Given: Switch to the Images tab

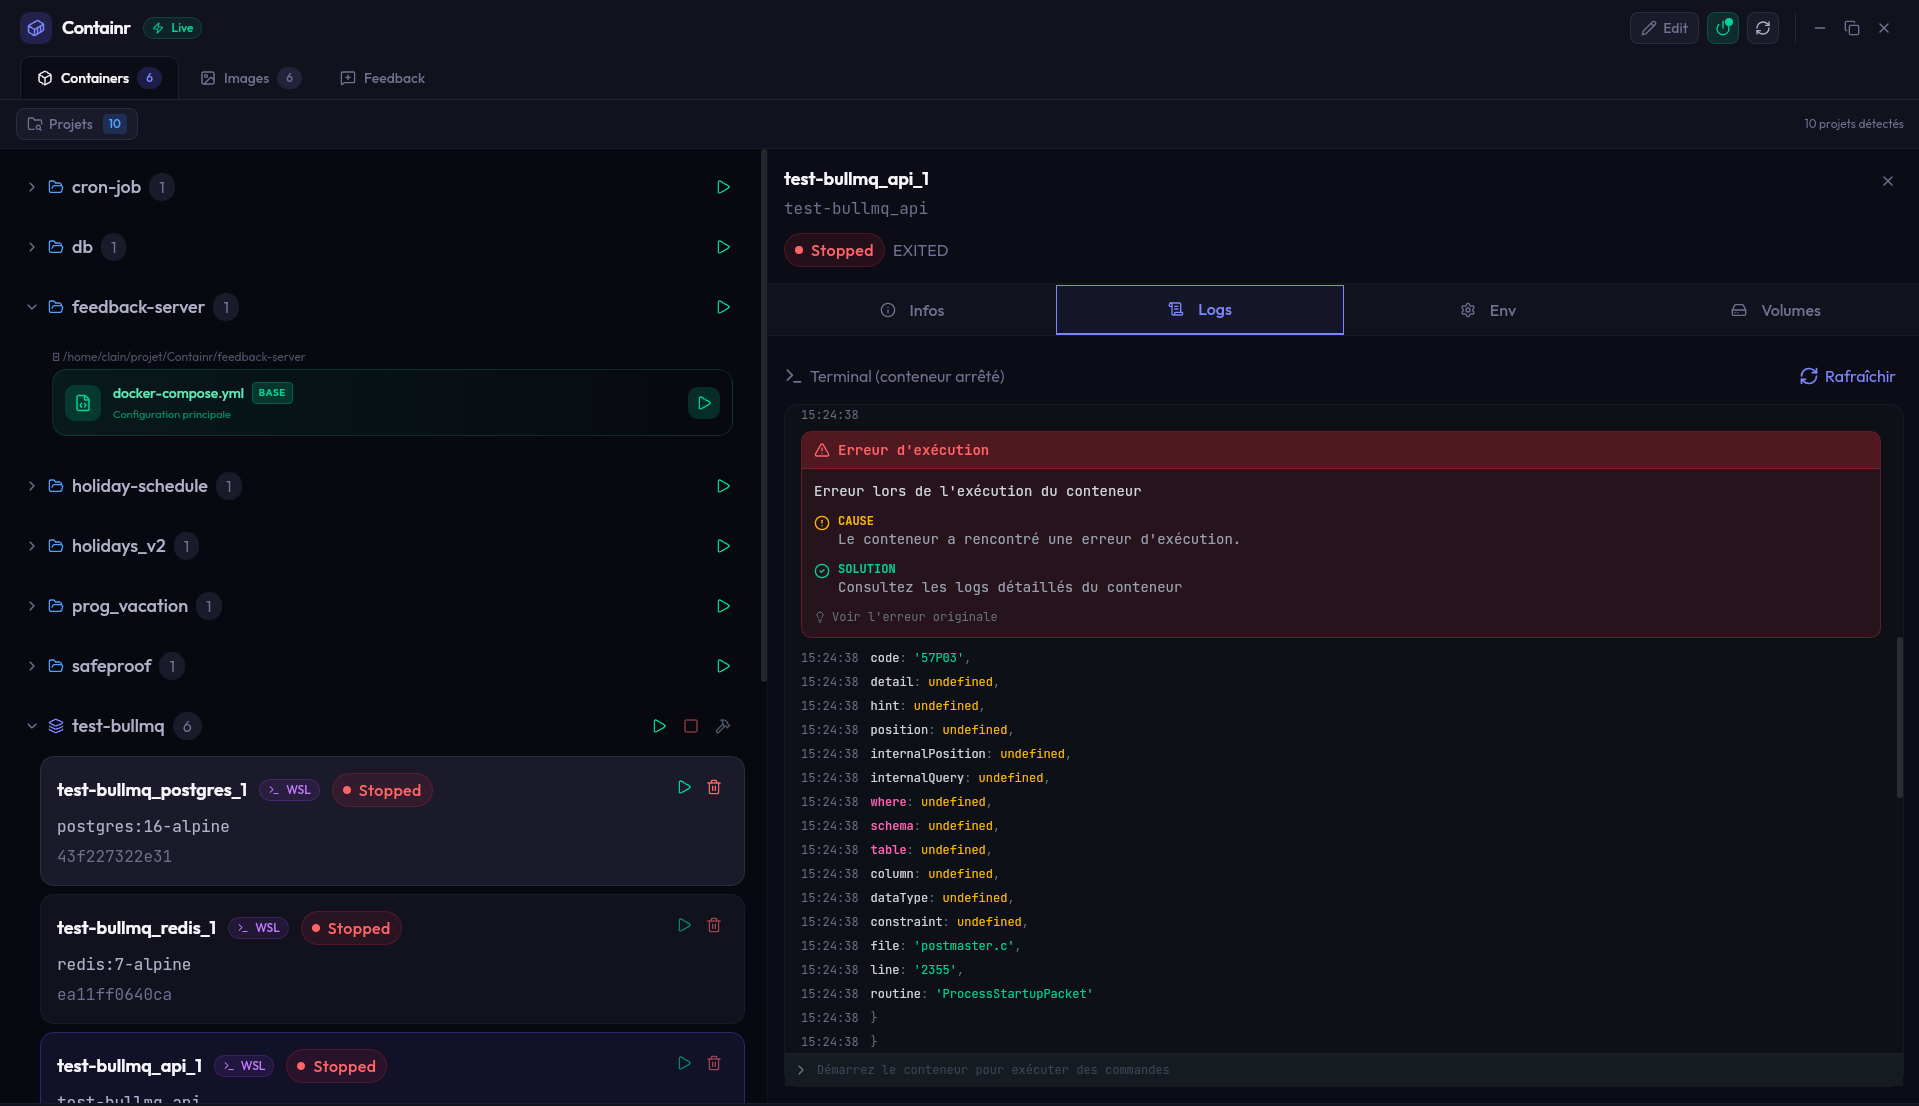Looking at the screenshot, I should pos(249,77).
